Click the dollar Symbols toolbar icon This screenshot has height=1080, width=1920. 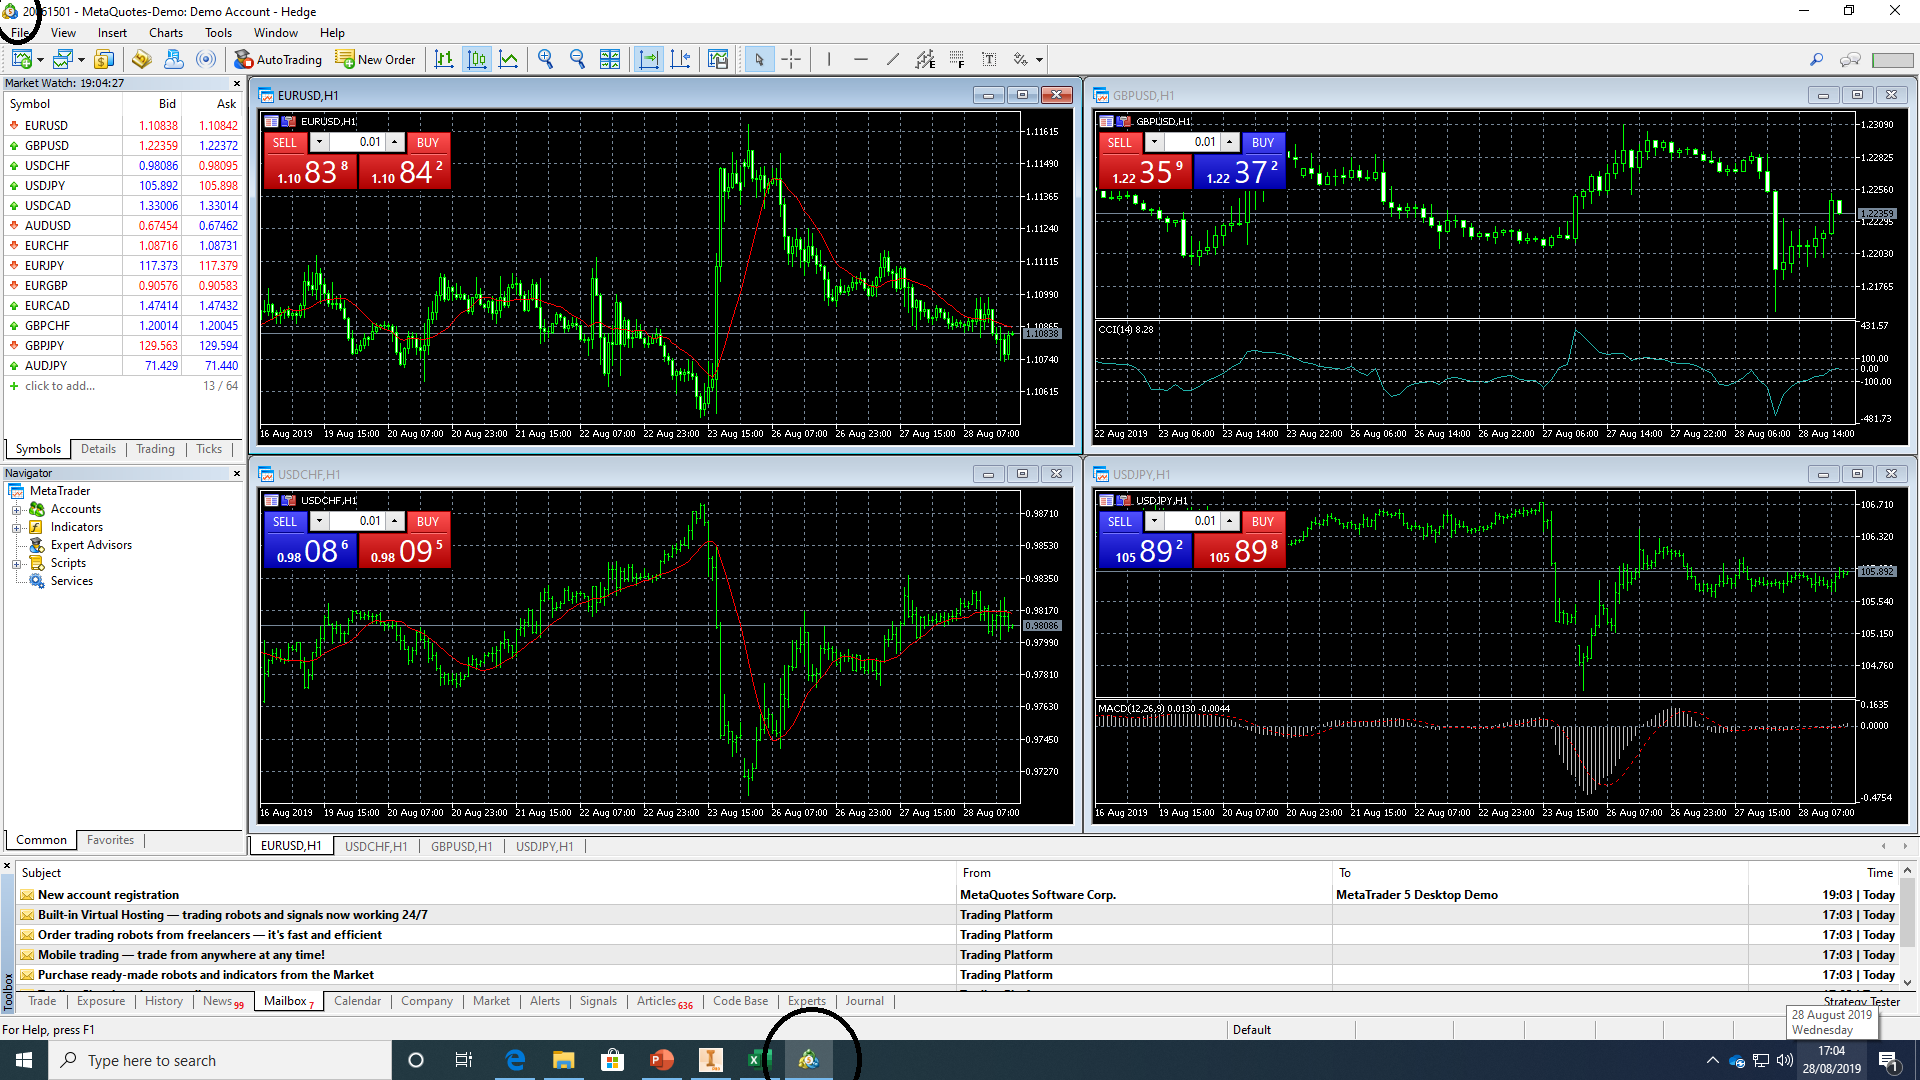point(104,60)
